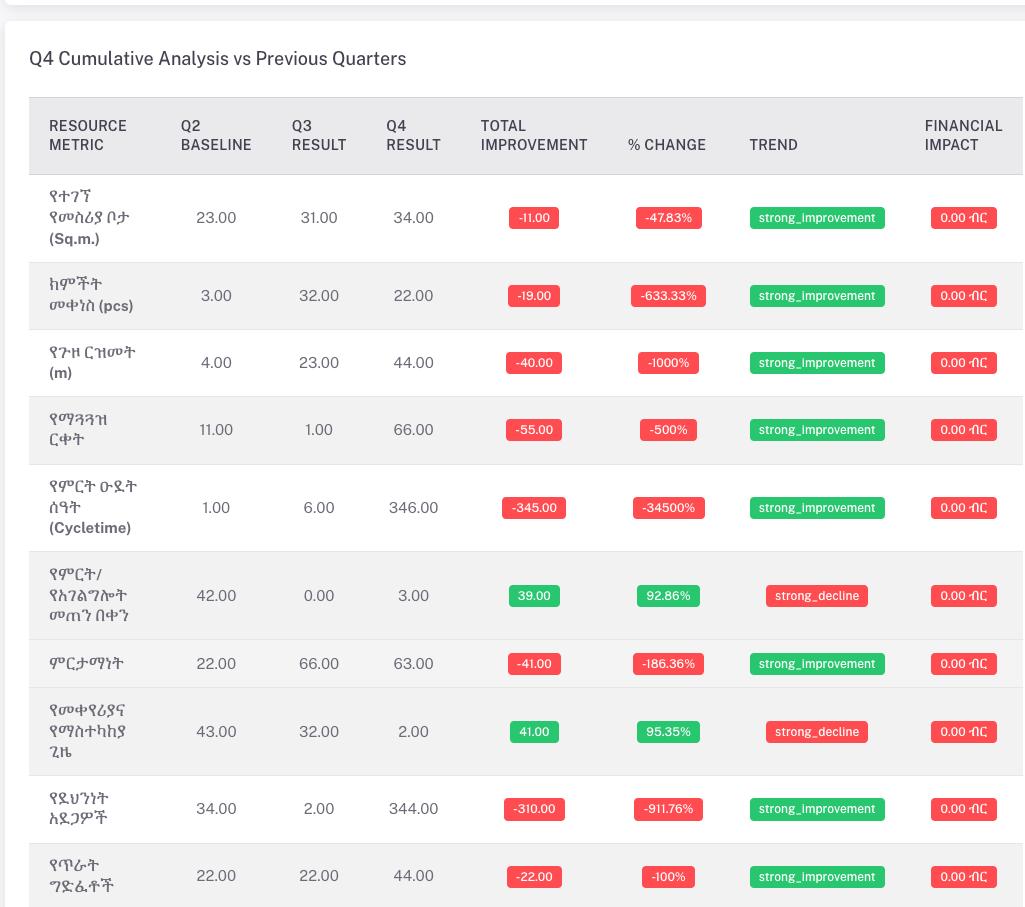Click the -633.33% change badge

[x=668, y=296]
